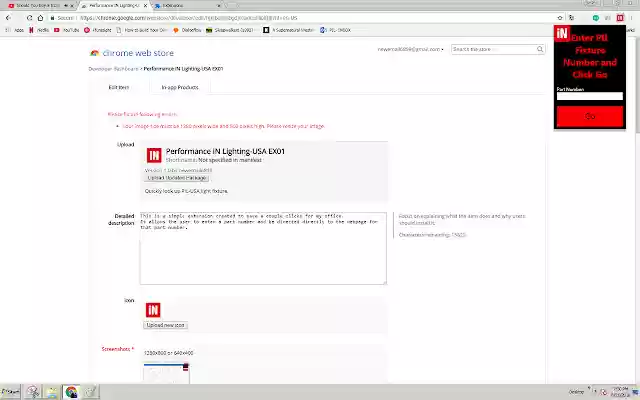Select the In-app Products tab
The image size is (640, 400).
[180, 87]
